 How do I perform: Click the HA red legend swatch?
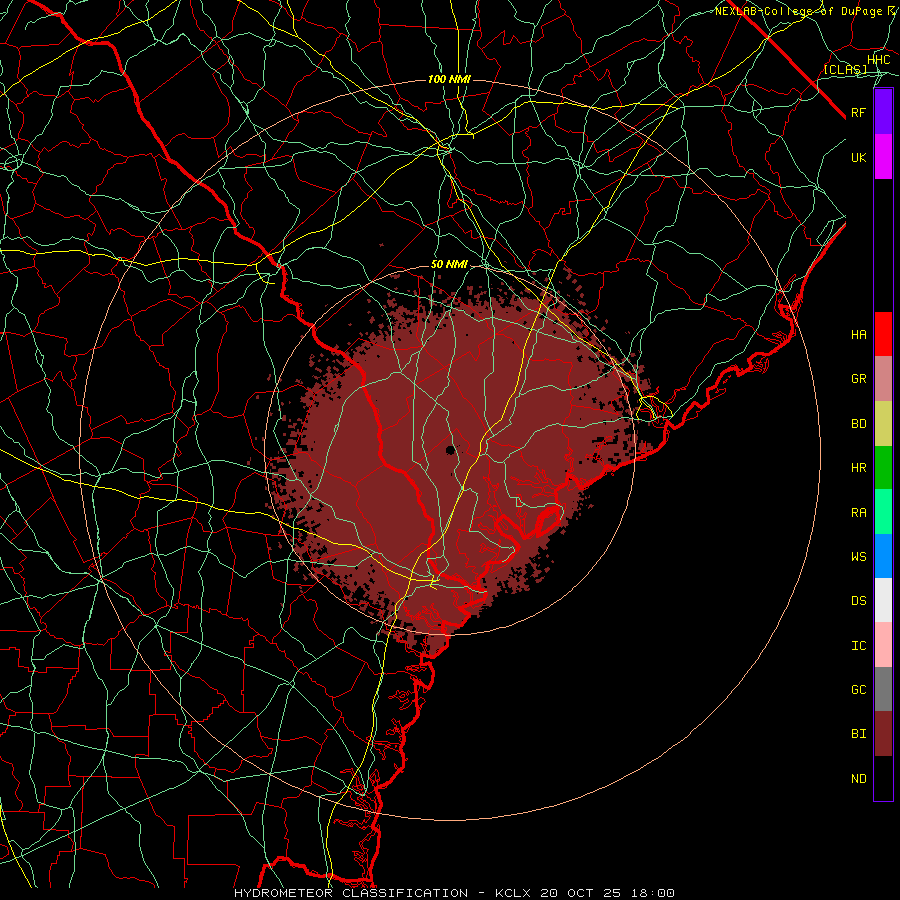[883, 334]
